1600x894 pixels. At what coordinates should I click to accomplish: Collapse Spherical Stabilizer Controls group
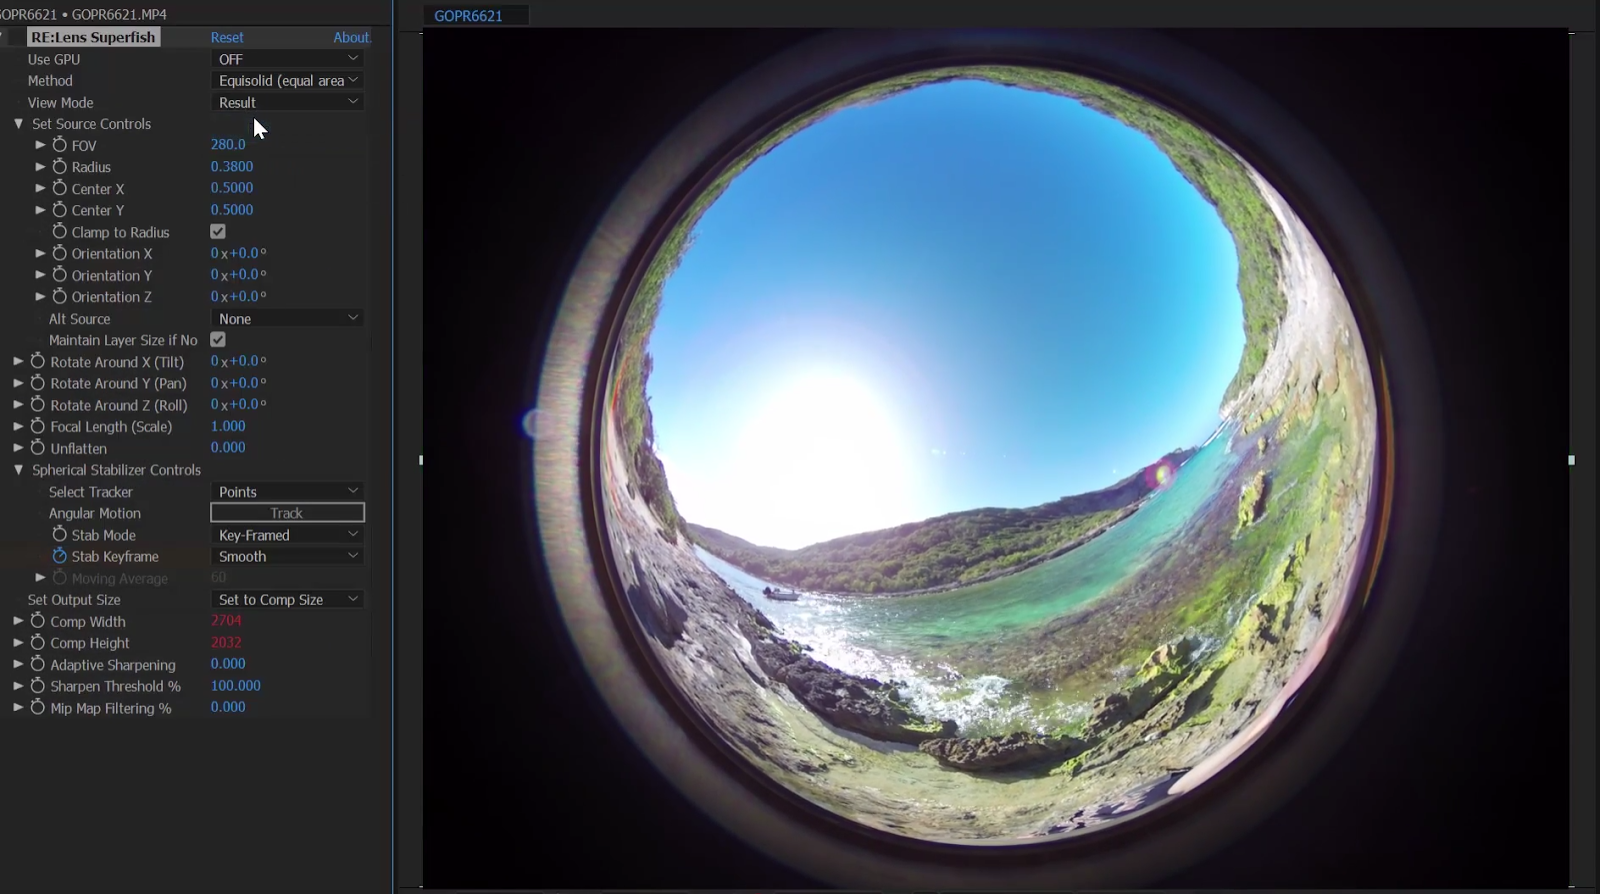(18, 469)
